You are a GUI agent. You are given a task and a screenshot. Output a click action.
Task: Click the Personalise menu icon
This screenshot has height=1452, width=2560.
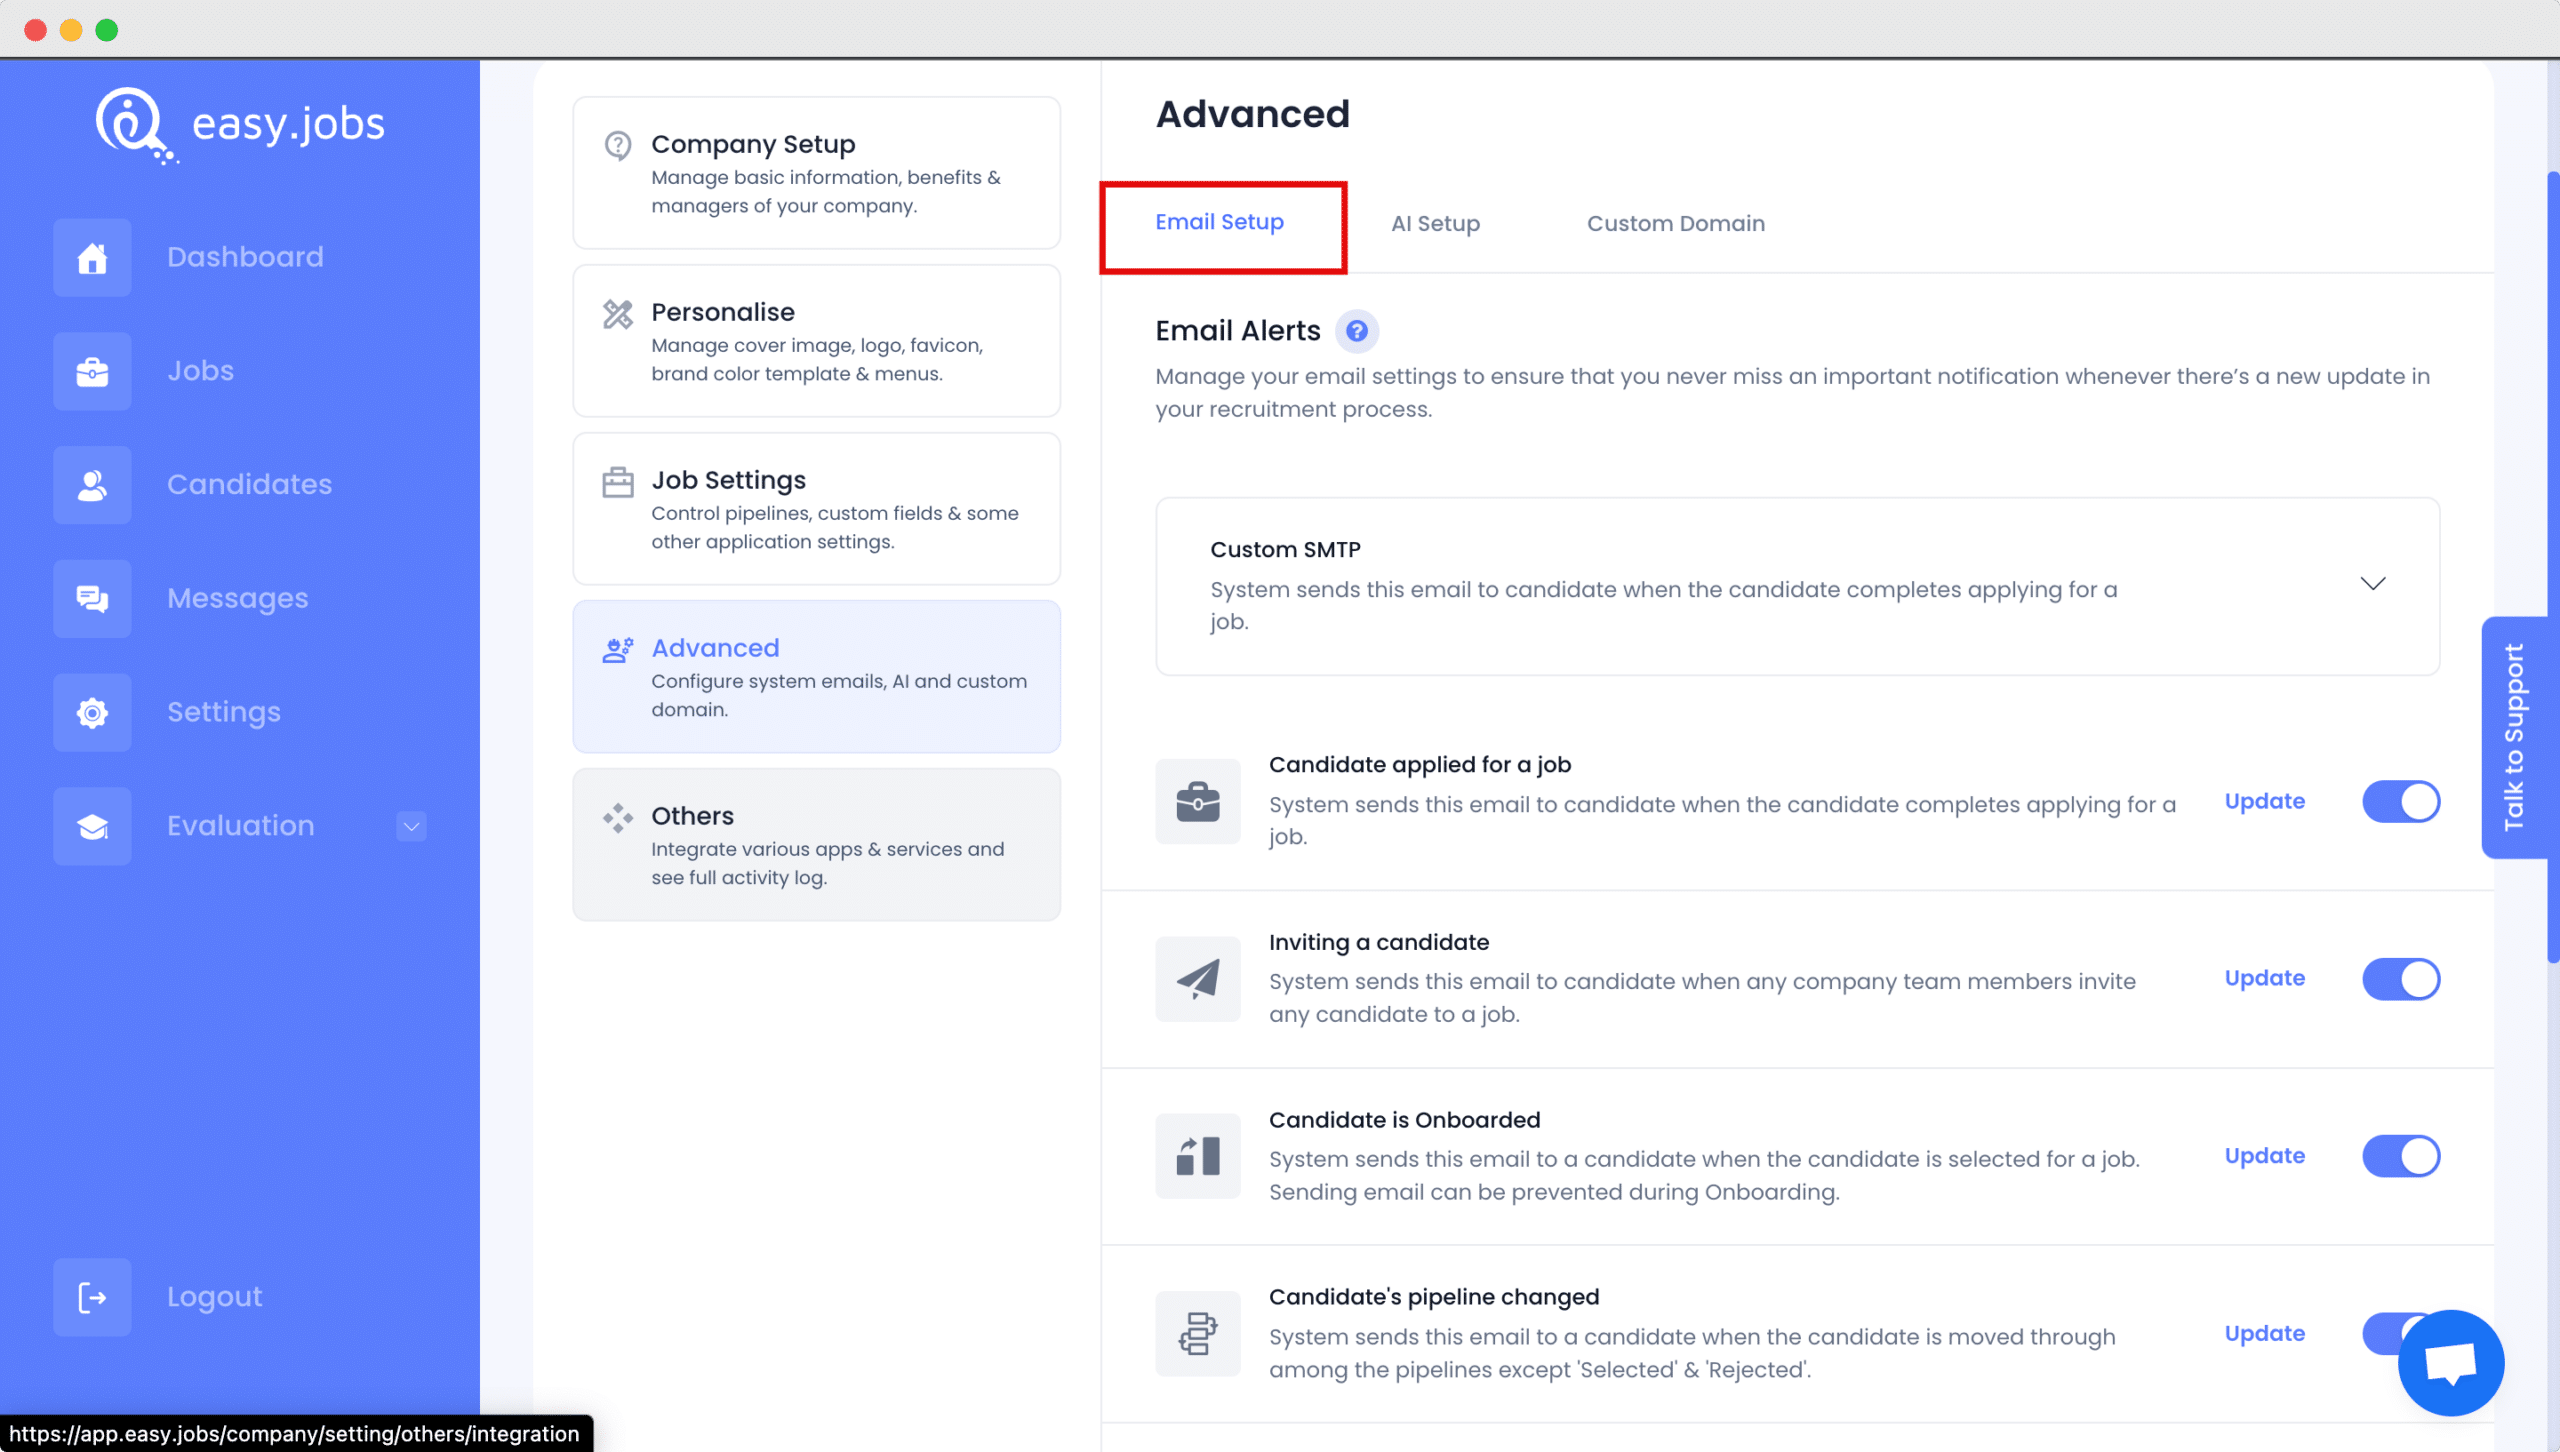[619, 313]
